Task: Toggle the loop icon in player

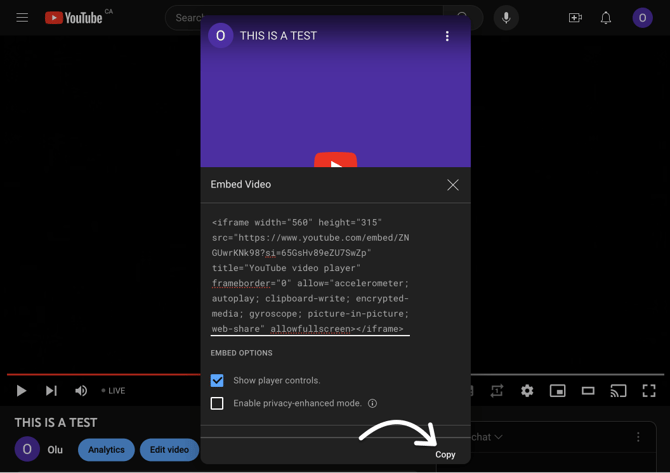Action: (497, 391)
